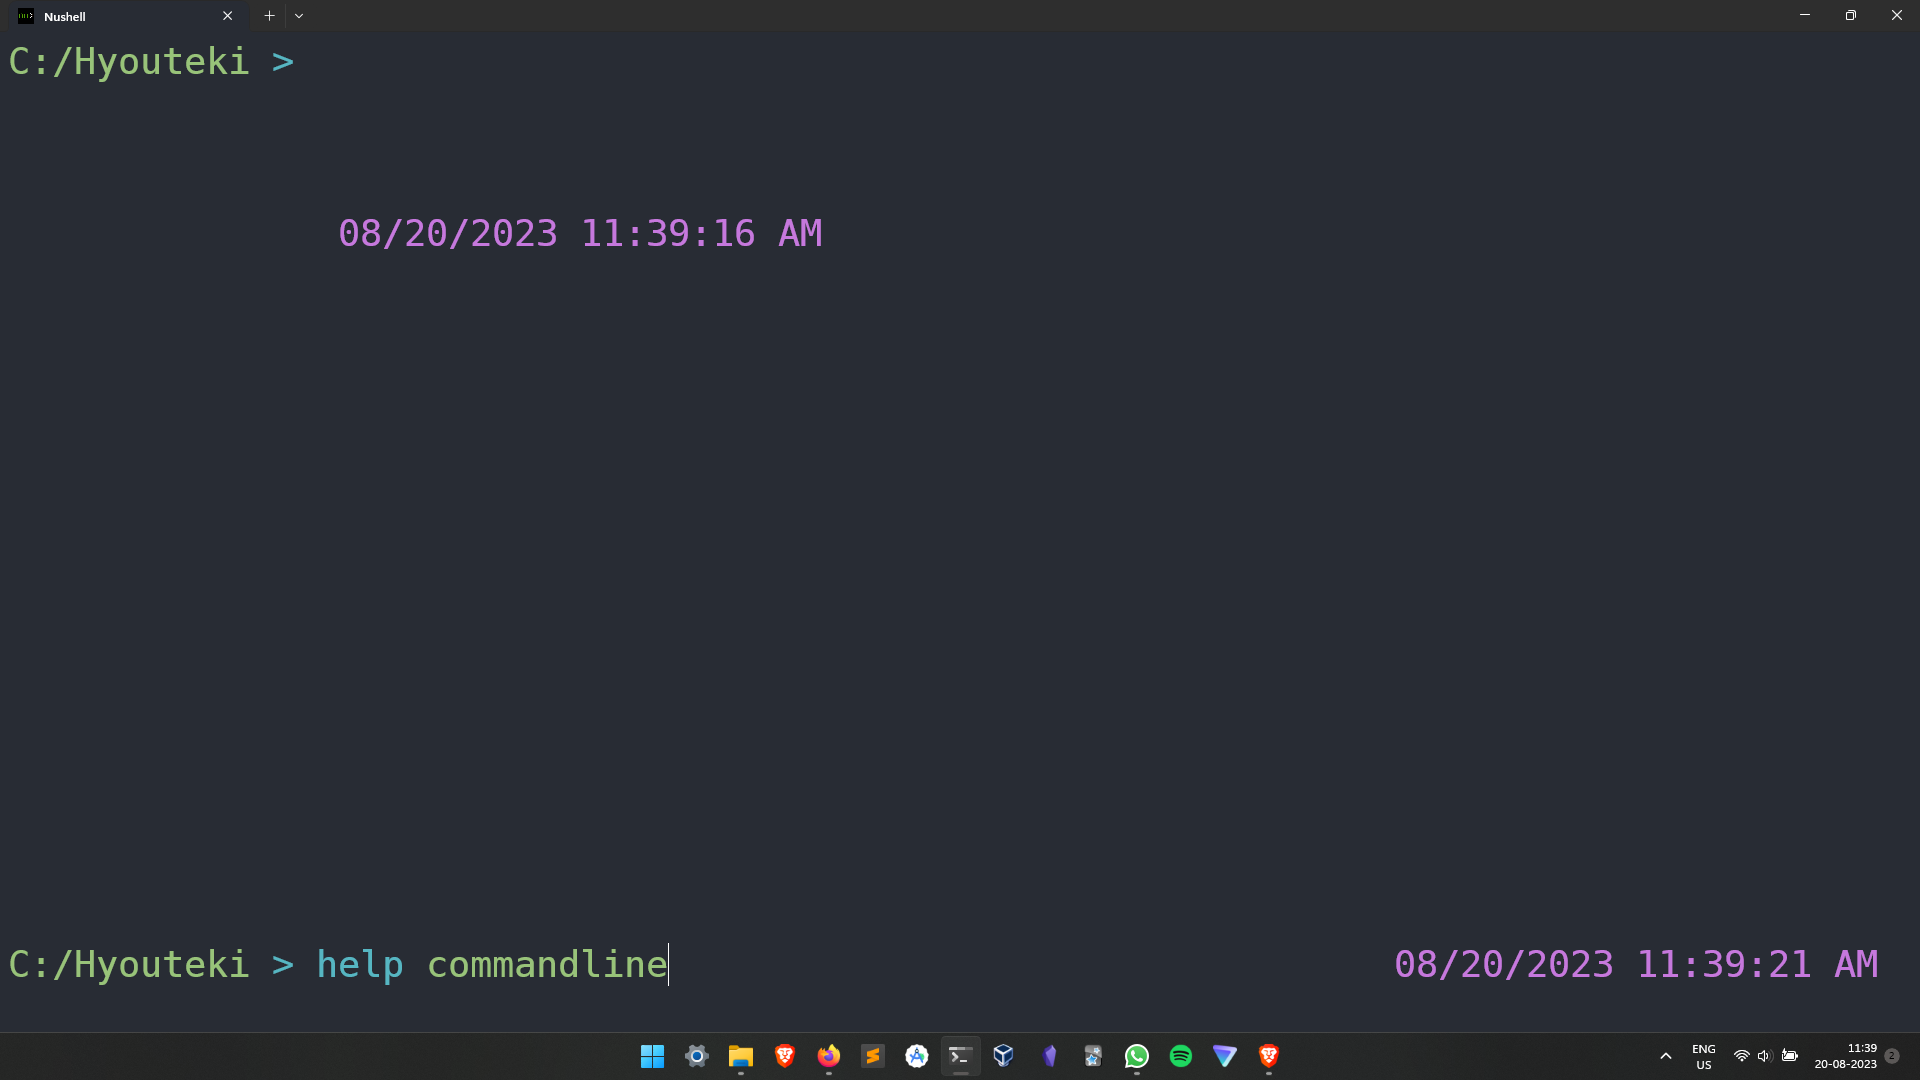Screen dimensions: 1920x1080
Task: Open VirtualBox from the taskbar
Action: point(1004,1056)
